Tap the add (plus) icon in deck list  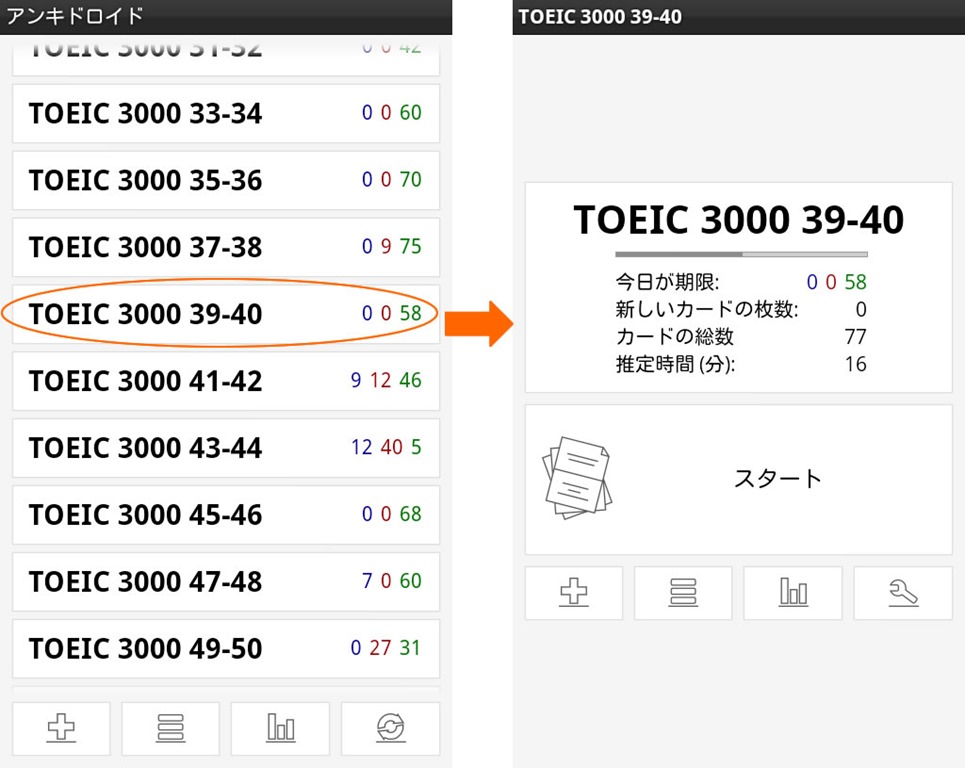(61, 729)
